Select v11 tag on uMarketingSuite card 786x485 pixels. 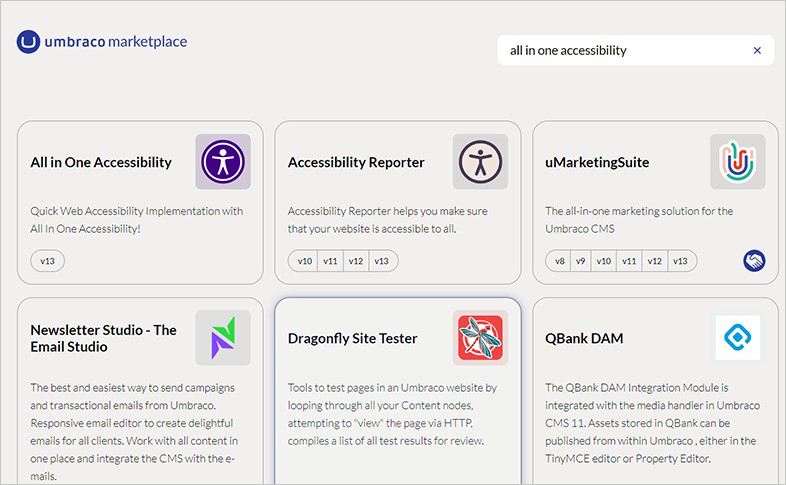point(629,261)
